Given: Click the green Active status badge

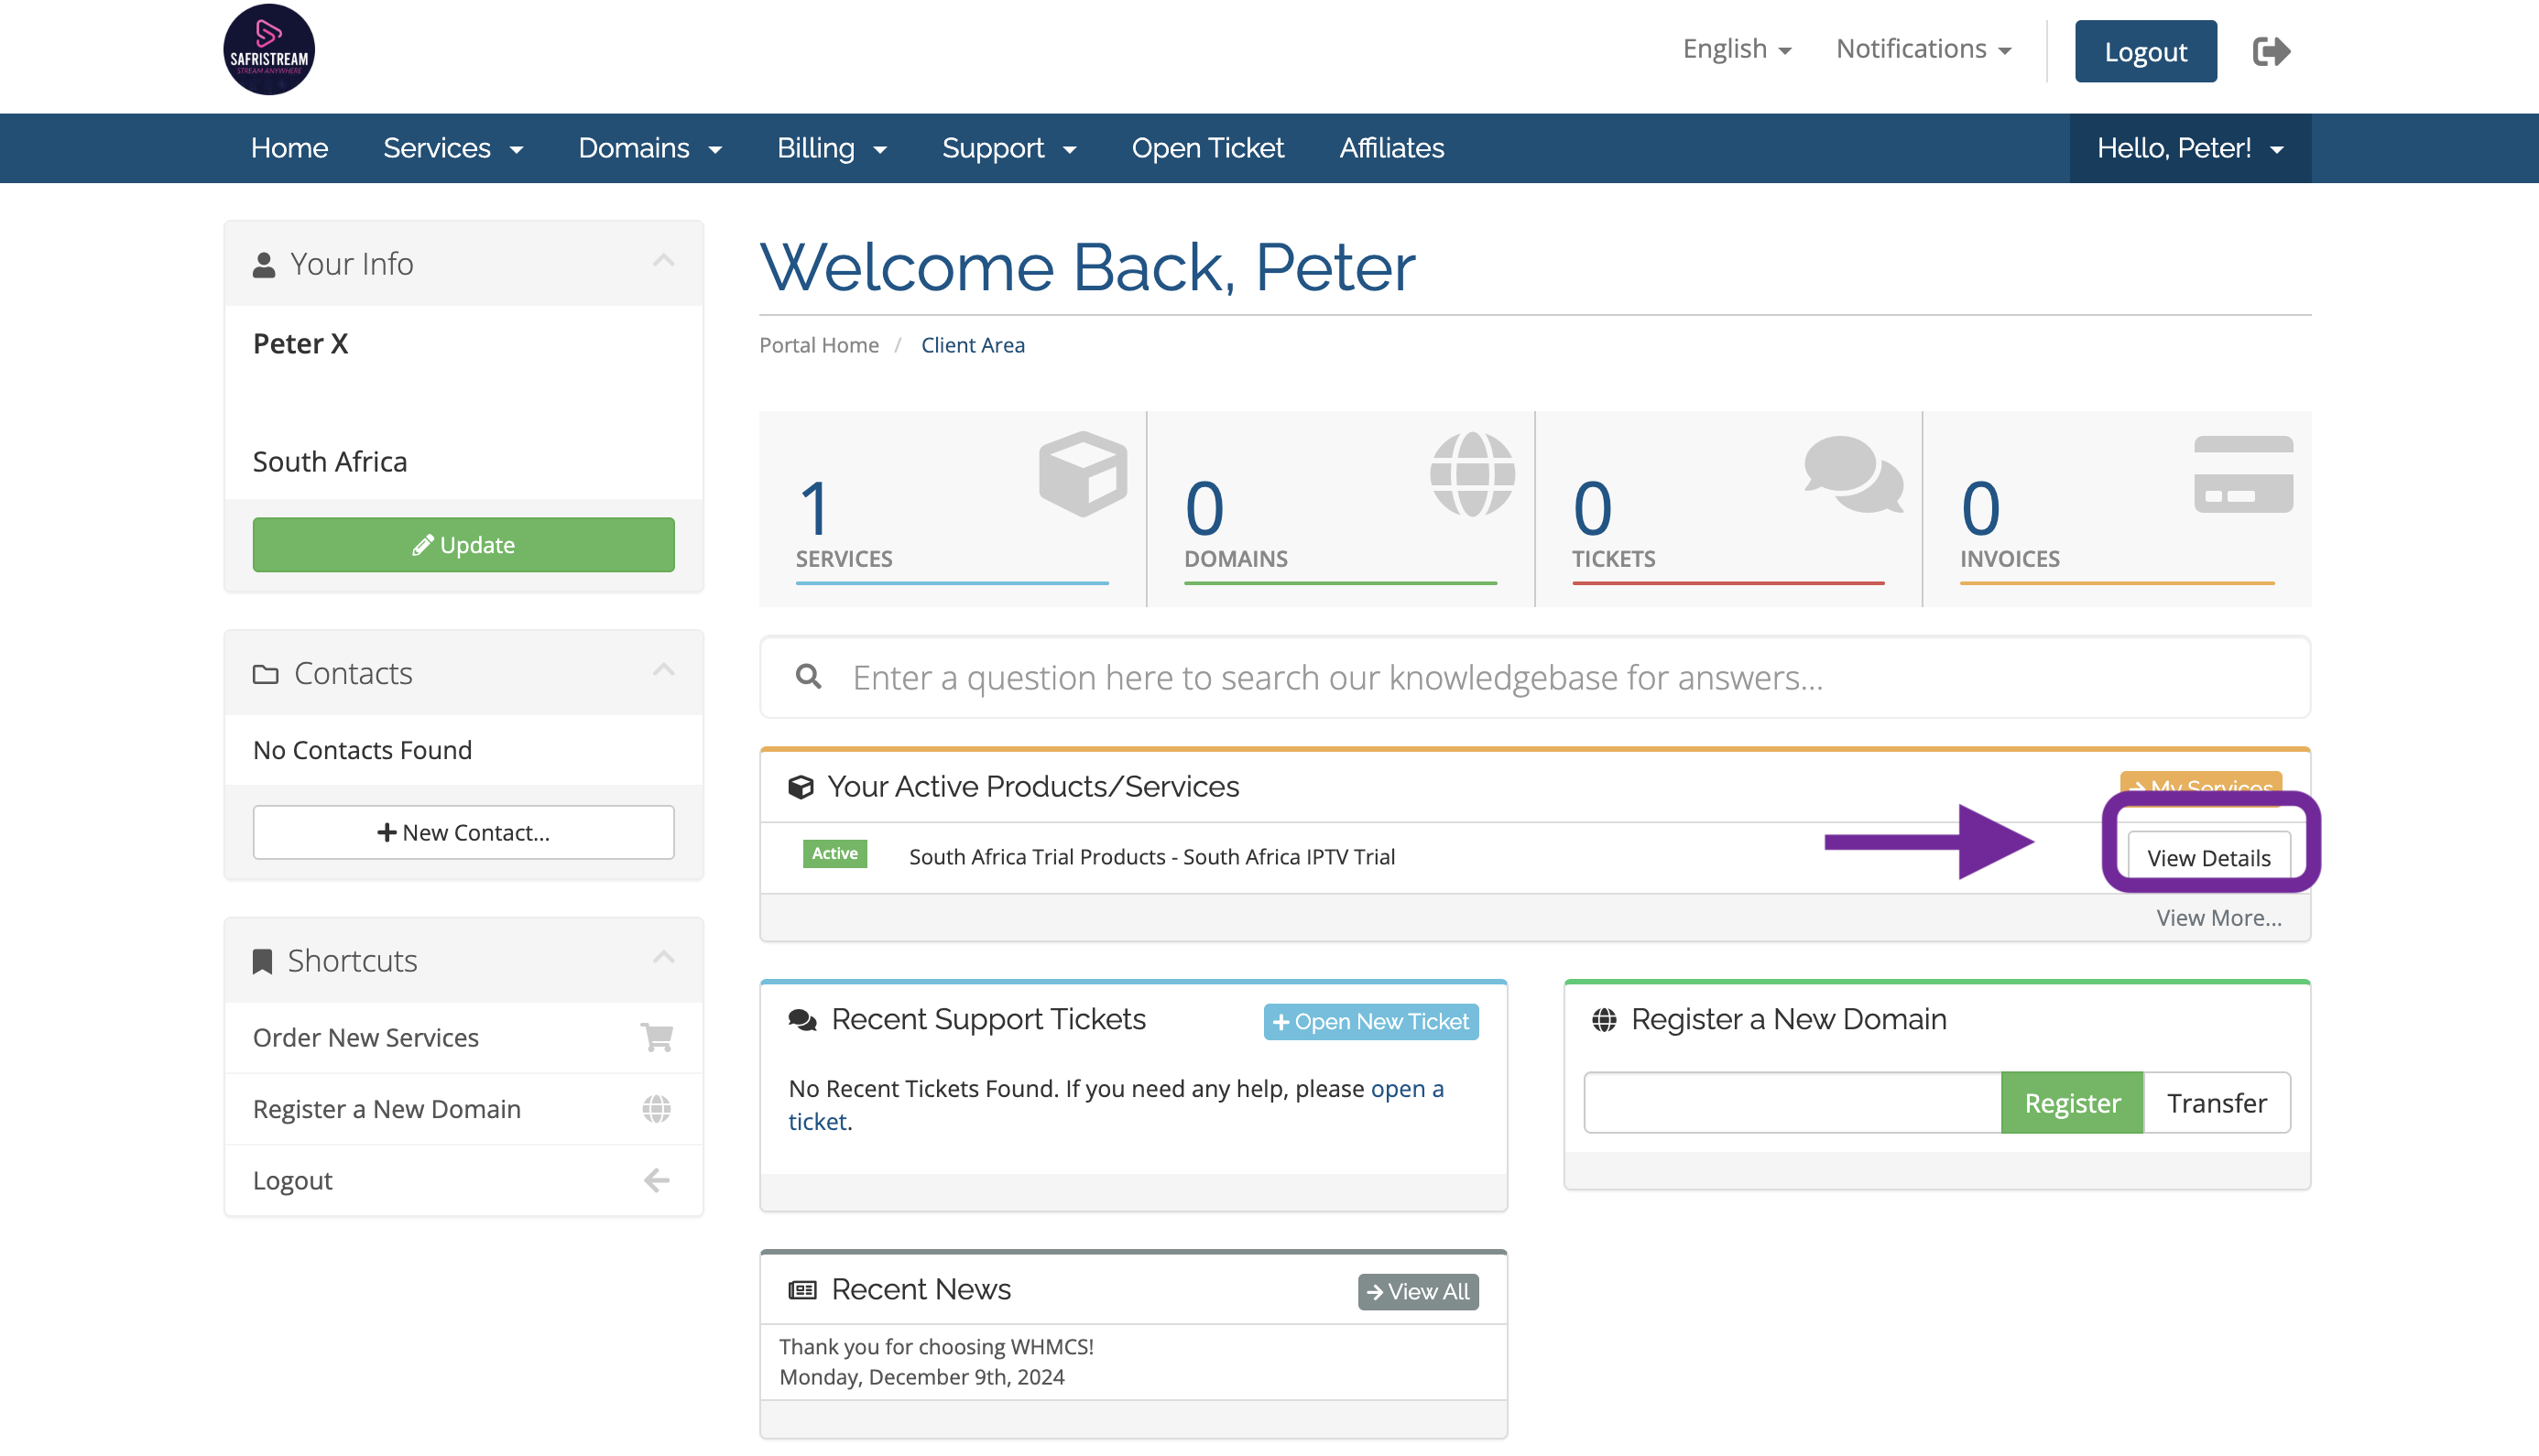Looking at the screenshot, I should pos(834,854).
